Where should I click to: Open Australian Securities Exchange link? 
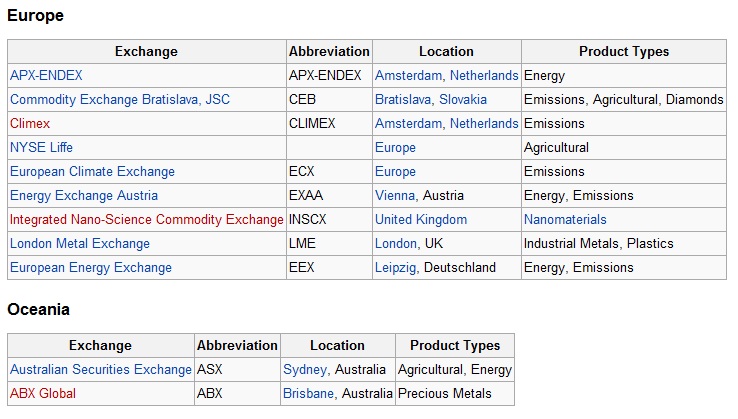pos(101,369)
